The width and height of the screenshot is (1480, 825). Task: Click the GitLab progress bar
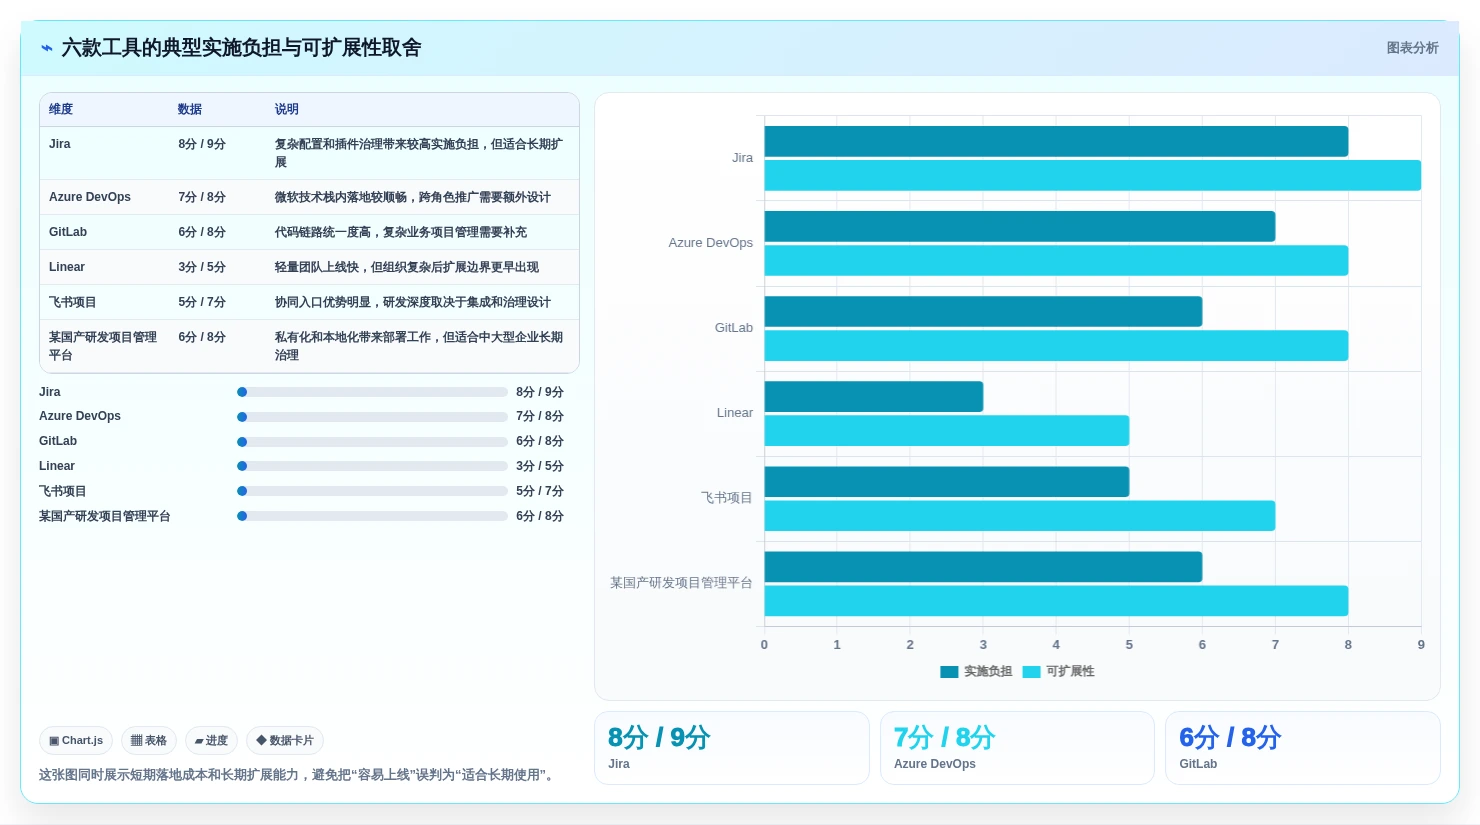coord(372,442)
